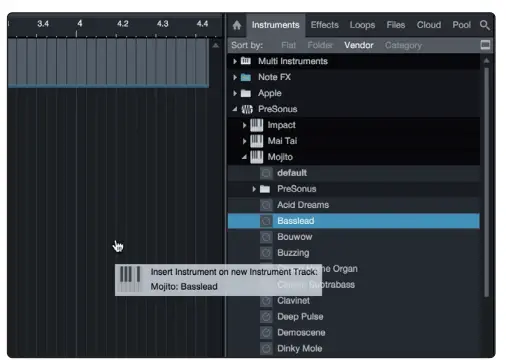Click the browser view options icon
Screen dimensions: 506x360
[x=485, y=45]
